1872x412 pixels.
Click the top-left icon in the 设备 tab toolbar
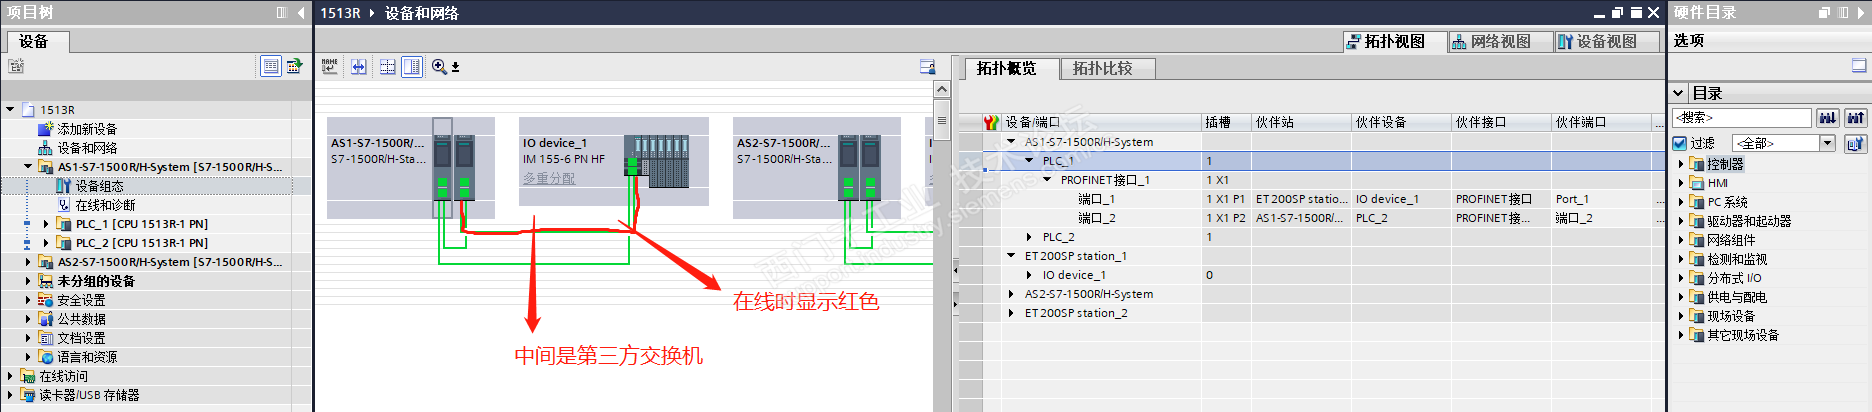(16, 66)
